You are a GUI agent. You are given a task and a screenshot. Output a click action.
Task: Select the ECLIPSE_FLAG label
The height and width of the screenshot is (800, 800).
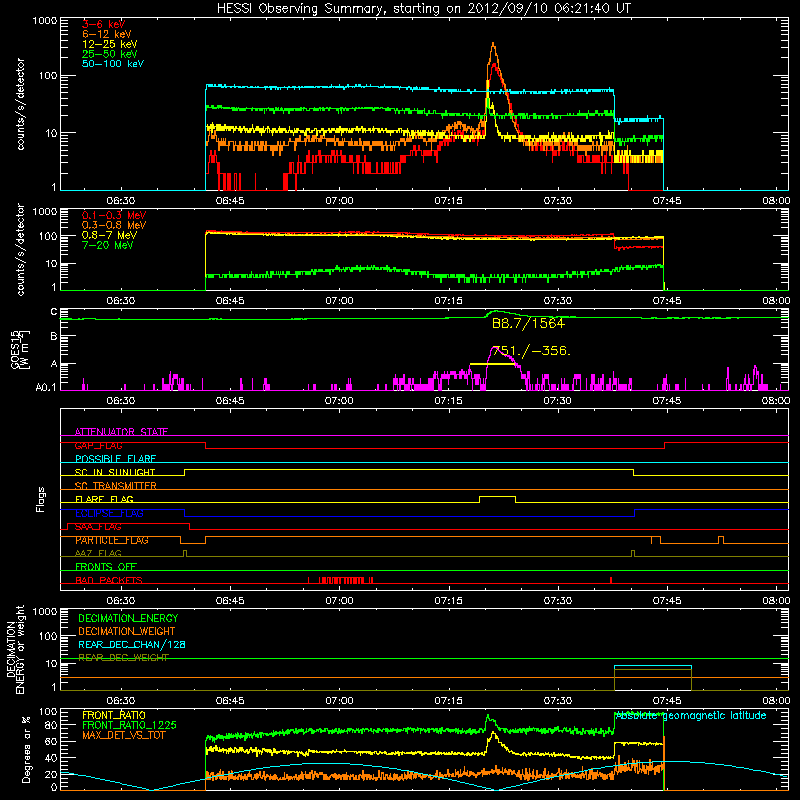(x=109, y=513)
